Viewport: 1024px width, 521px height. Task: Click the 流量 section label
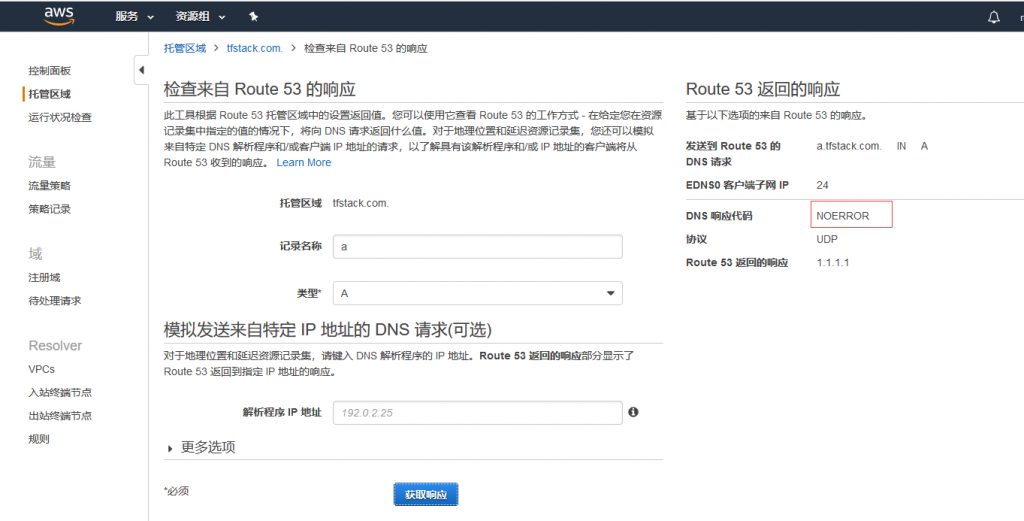tap(42, 162)
